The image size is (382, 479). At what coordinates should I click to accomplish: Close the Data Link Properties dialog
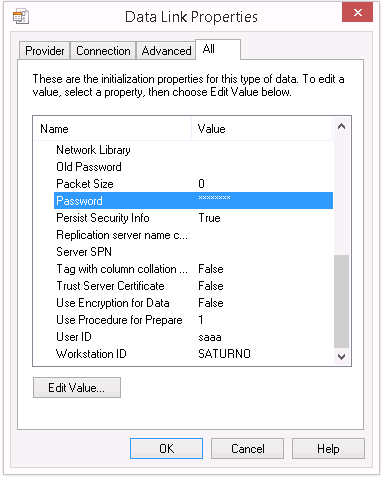coord(357,13)
